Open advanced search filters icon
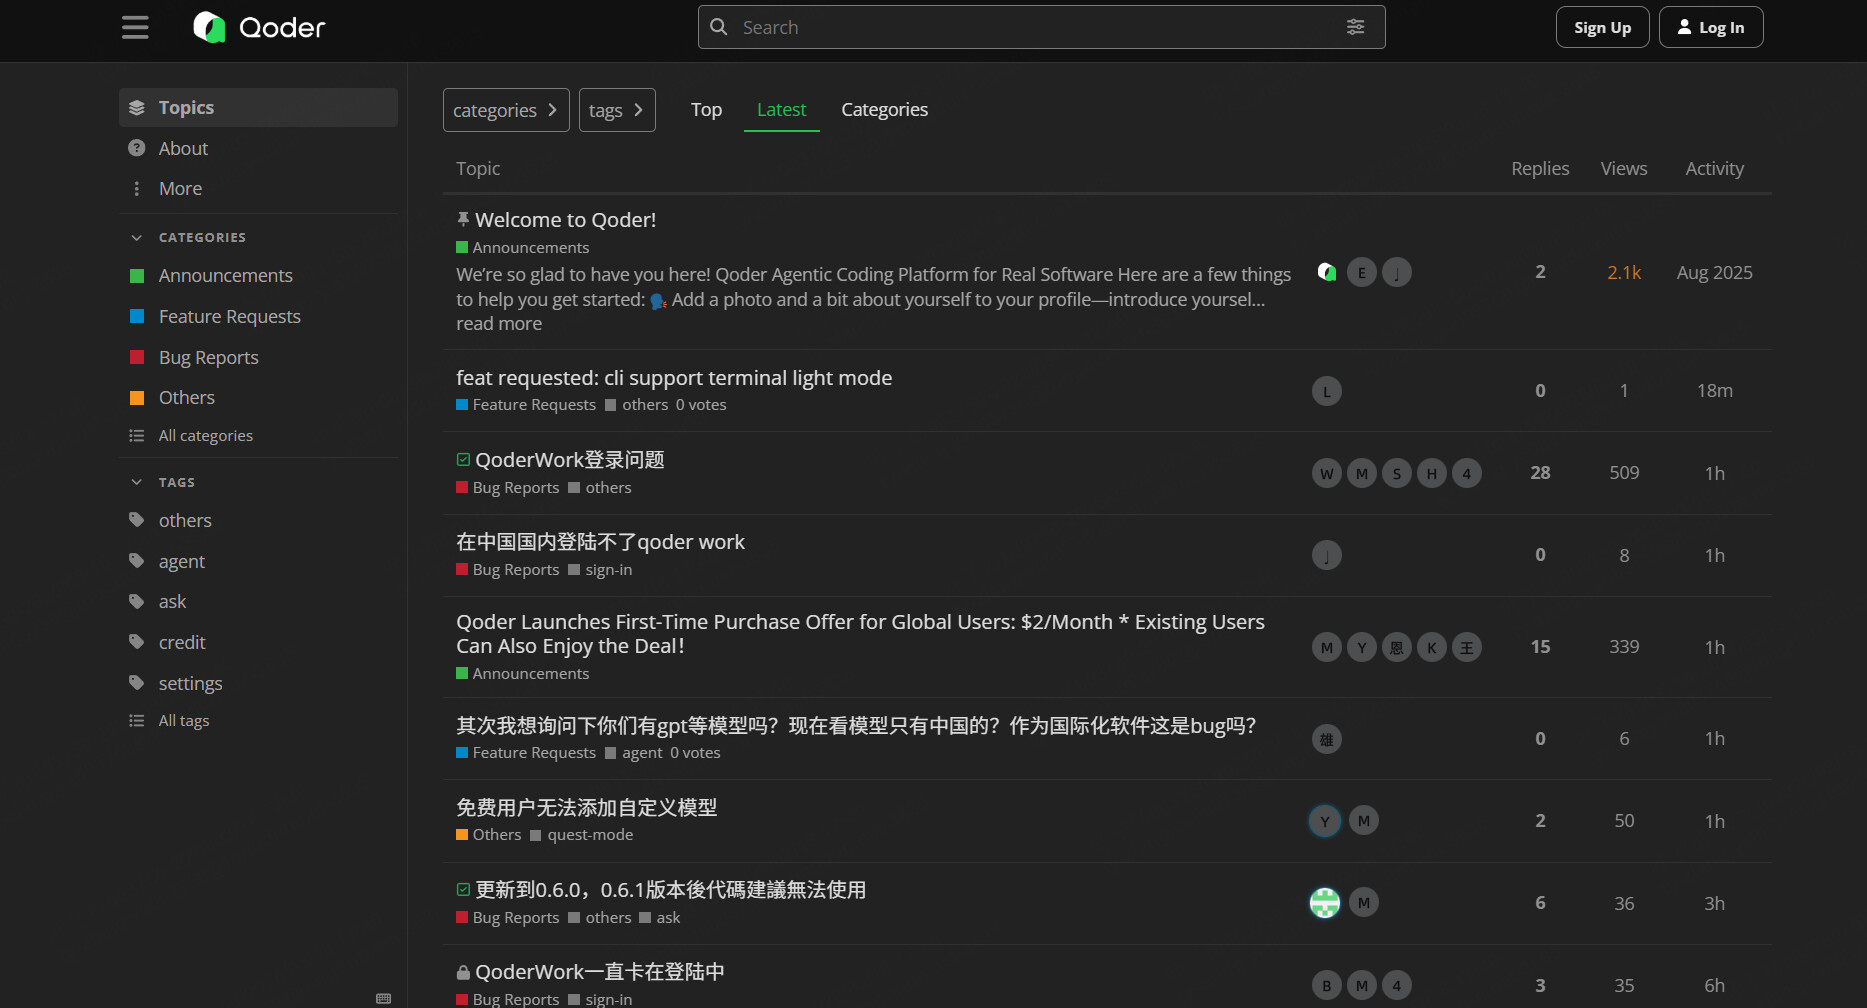Viewport: 1867px width, 1008px height. coord(1355,27)
